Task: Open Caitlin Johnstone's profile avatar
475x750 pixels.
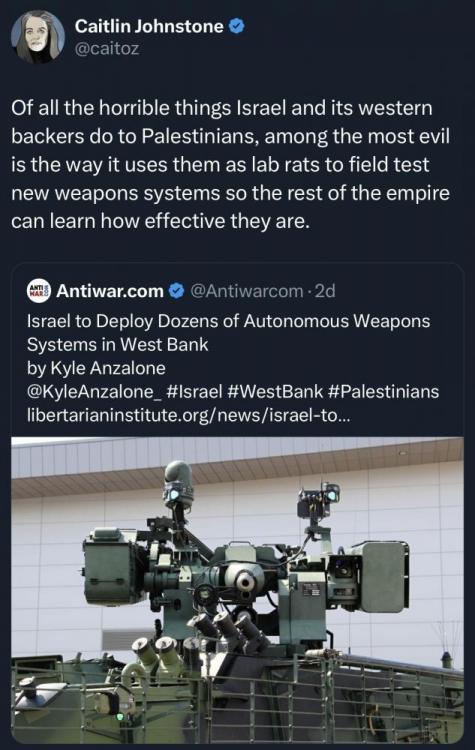Action: tap(38, 37)
